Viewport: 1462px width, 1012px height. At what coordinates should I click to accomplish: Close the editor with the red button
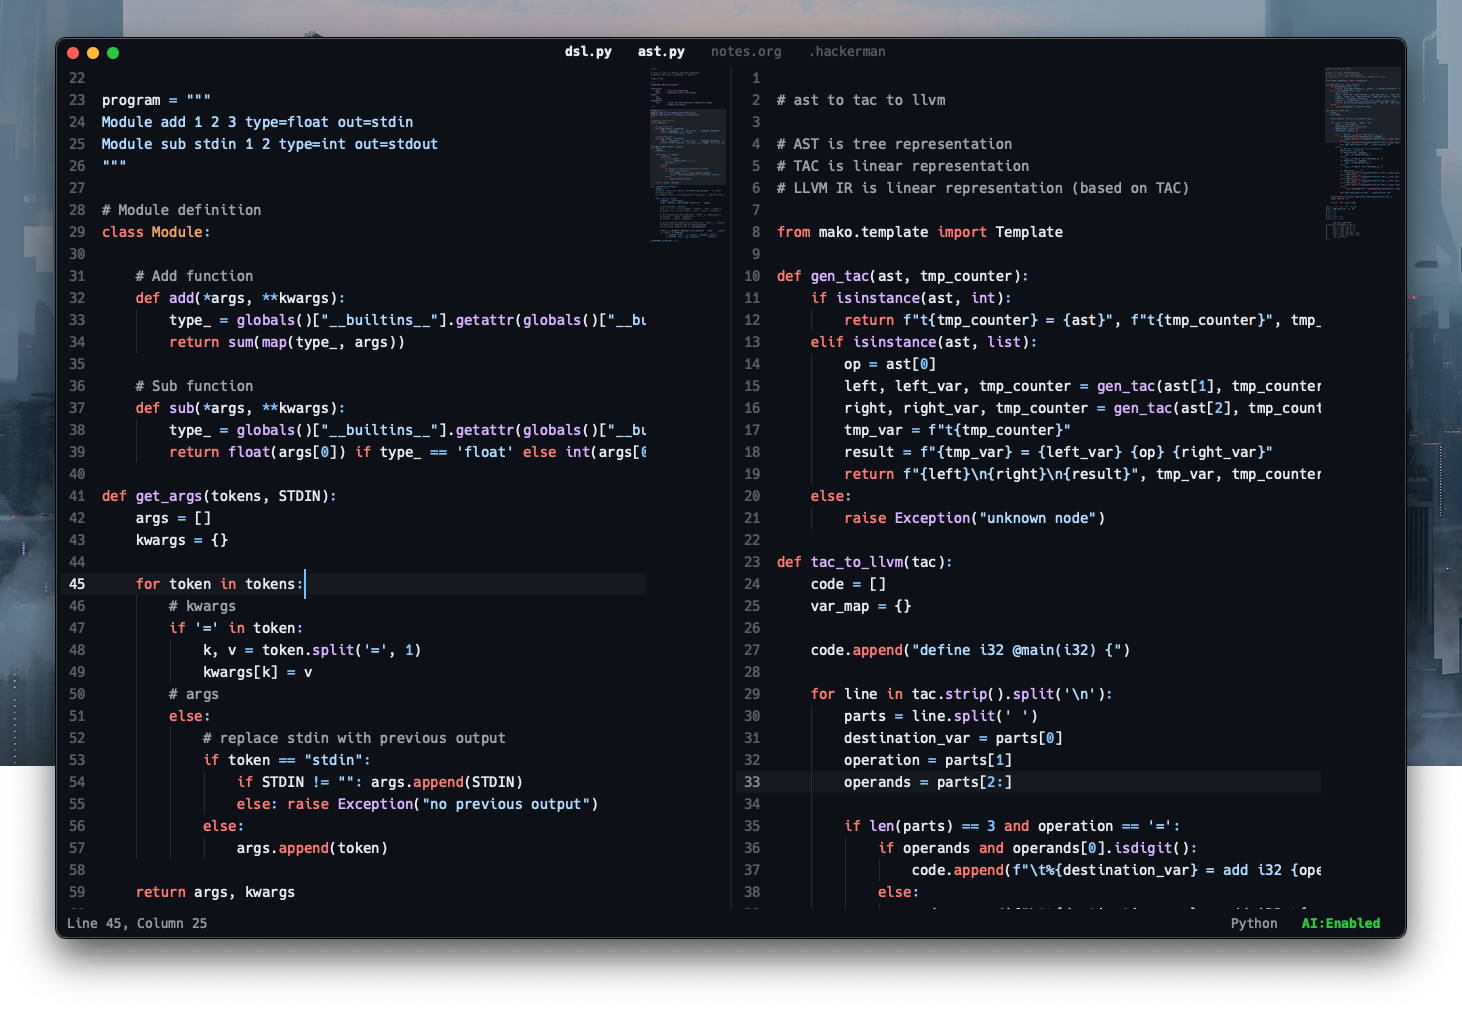point(73,53)
